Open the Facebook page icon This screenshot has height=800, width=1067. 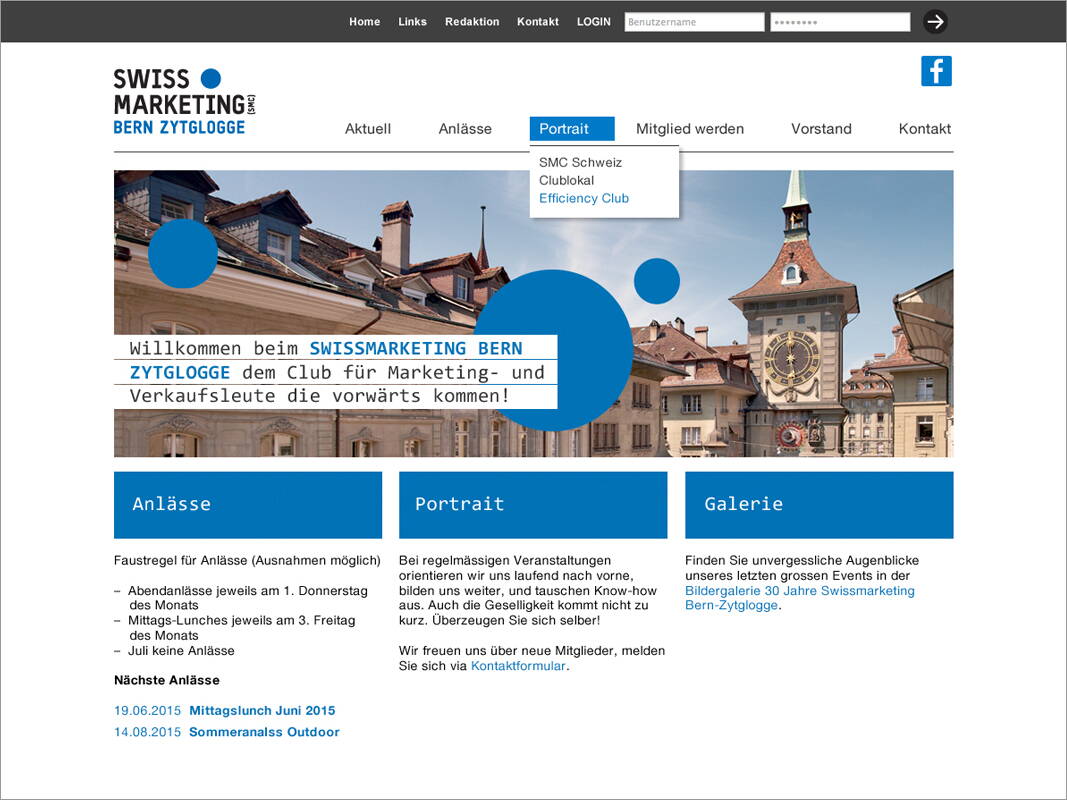936,71
